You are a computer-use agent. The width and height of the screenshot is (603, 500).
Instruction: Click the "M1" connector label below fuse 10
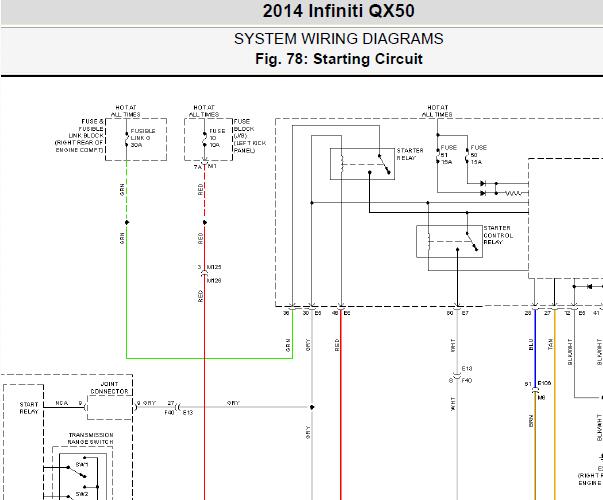[x=212, y=167]
